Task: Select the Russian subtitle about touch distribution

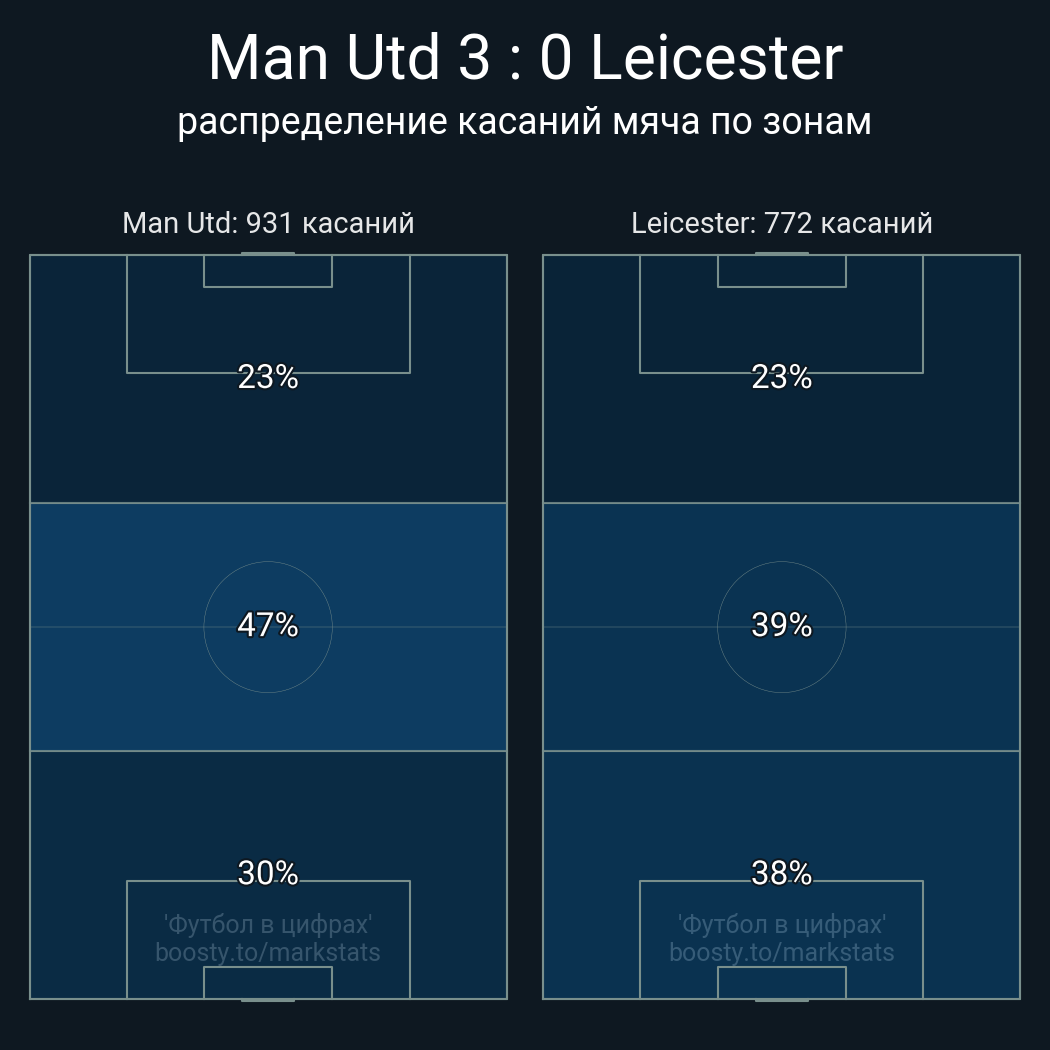Action: point(524,122)
